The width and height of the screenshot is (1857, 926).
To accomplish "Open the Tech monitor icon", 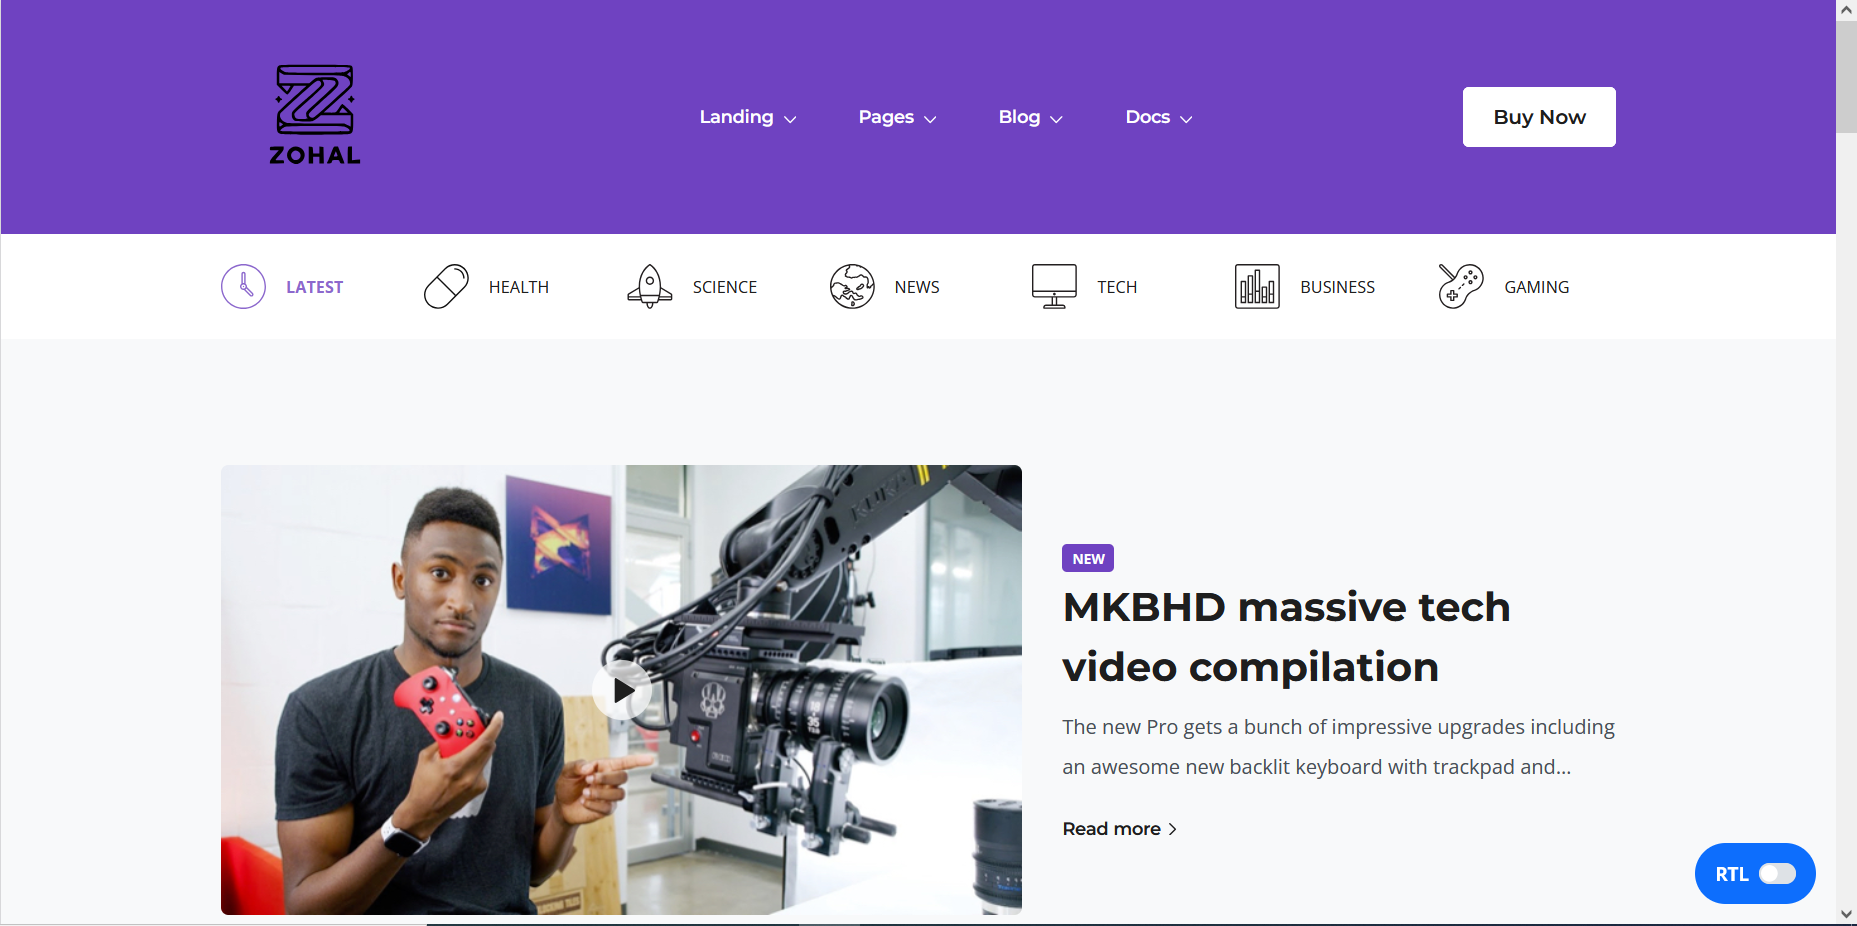I will click(1054, 287).
